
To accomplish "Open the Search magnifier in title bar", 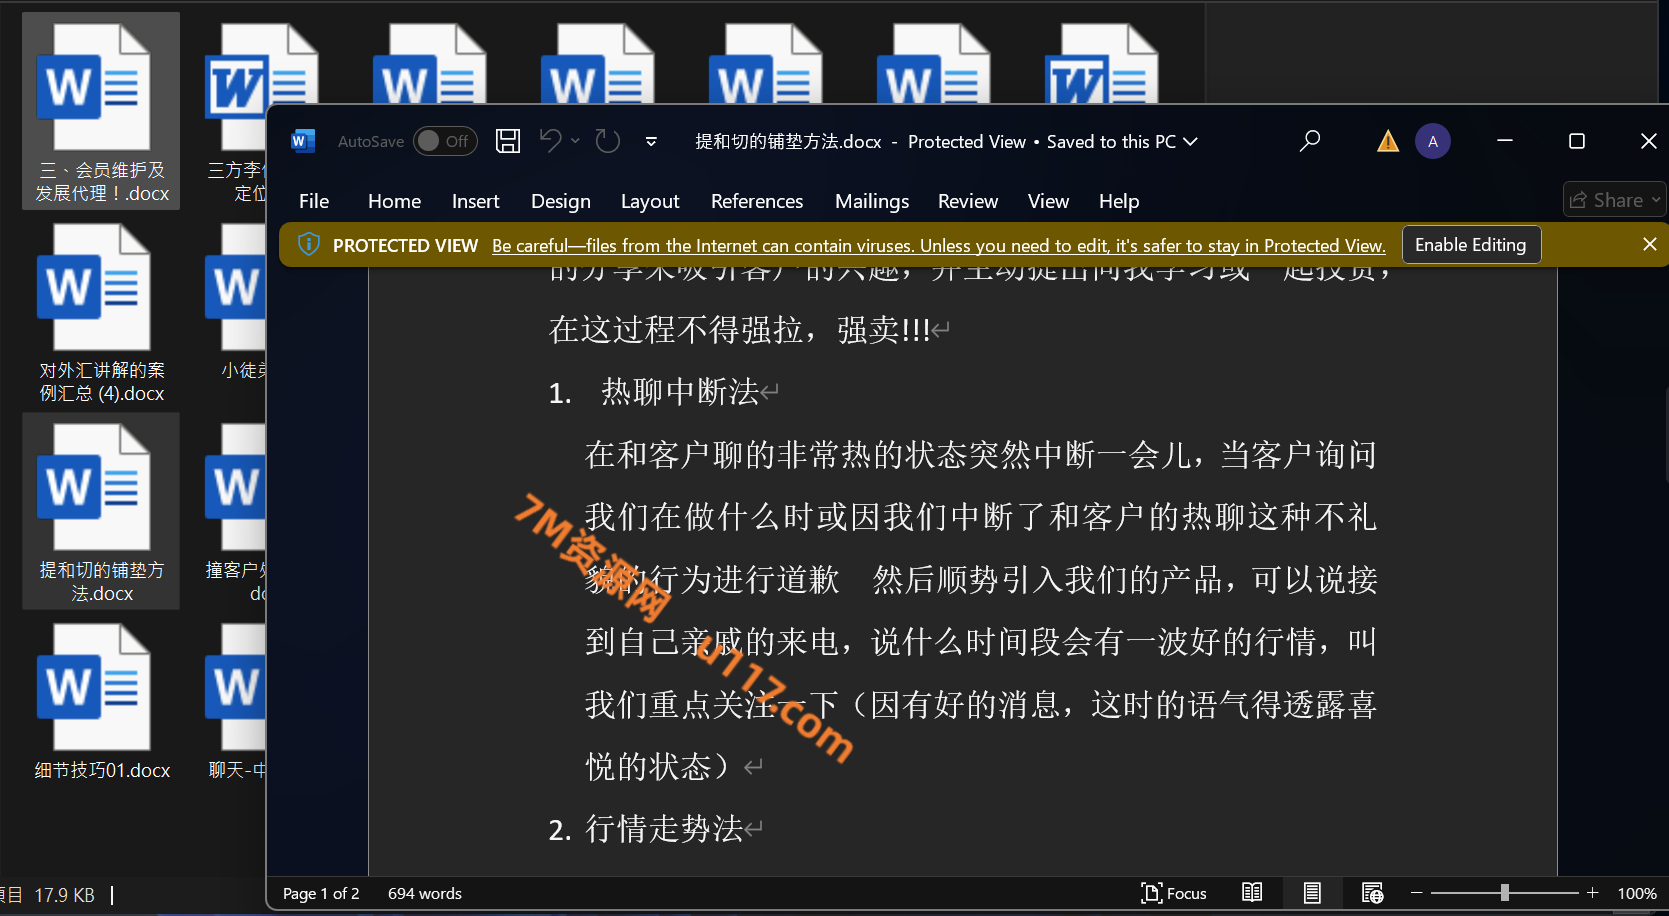I will (x=1309, y=141).
